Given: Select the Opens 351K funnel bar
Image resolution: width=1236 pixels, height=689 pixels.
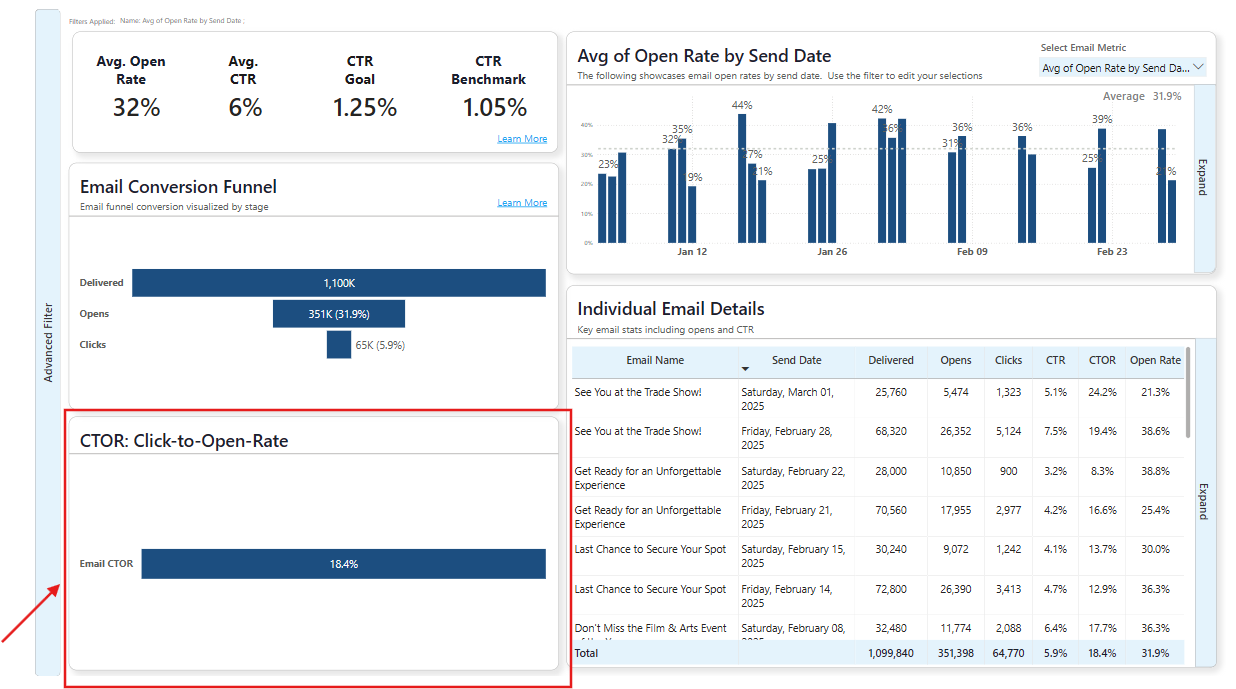Looking at the screenshot, I should click(x=339, y=314).
